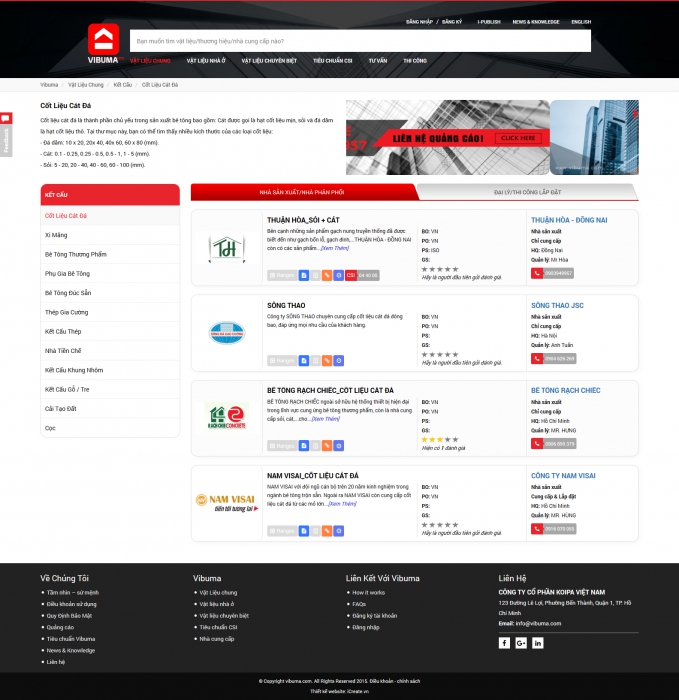Click orange link icon in Nam Visai card
679x700 pixels.
click(x=327, y=531)
